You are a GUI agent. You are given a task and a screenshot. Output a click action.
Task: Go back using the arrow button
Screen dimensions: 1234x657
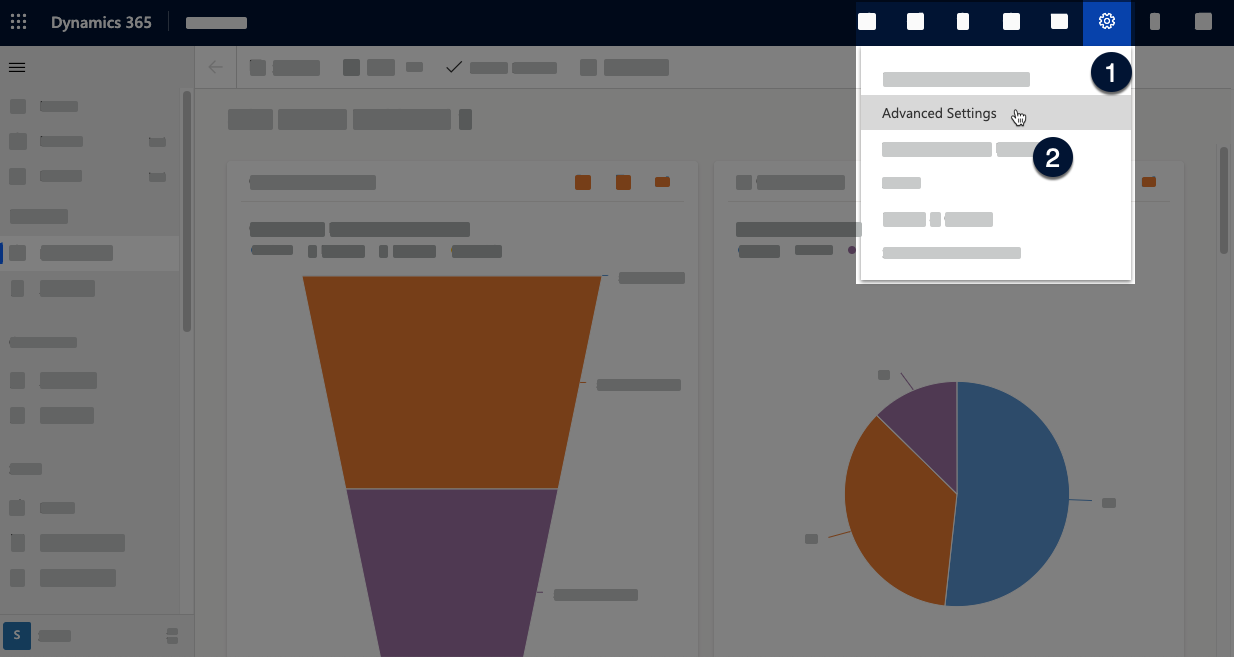pyautogui.click(x=215, y=67)
